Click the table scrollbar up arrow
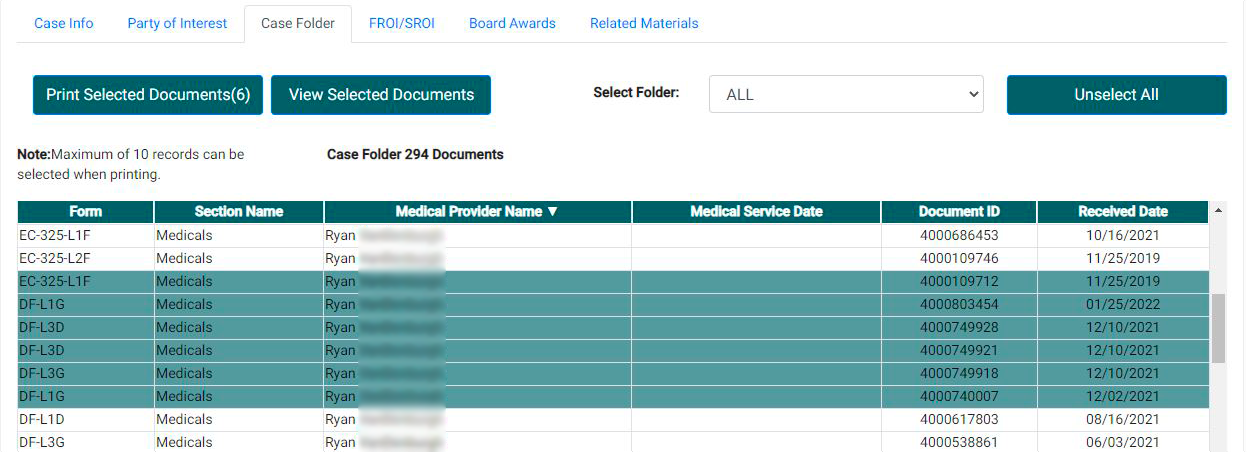Screen dimensions: 1247x452 click(x=1218, y=211)
